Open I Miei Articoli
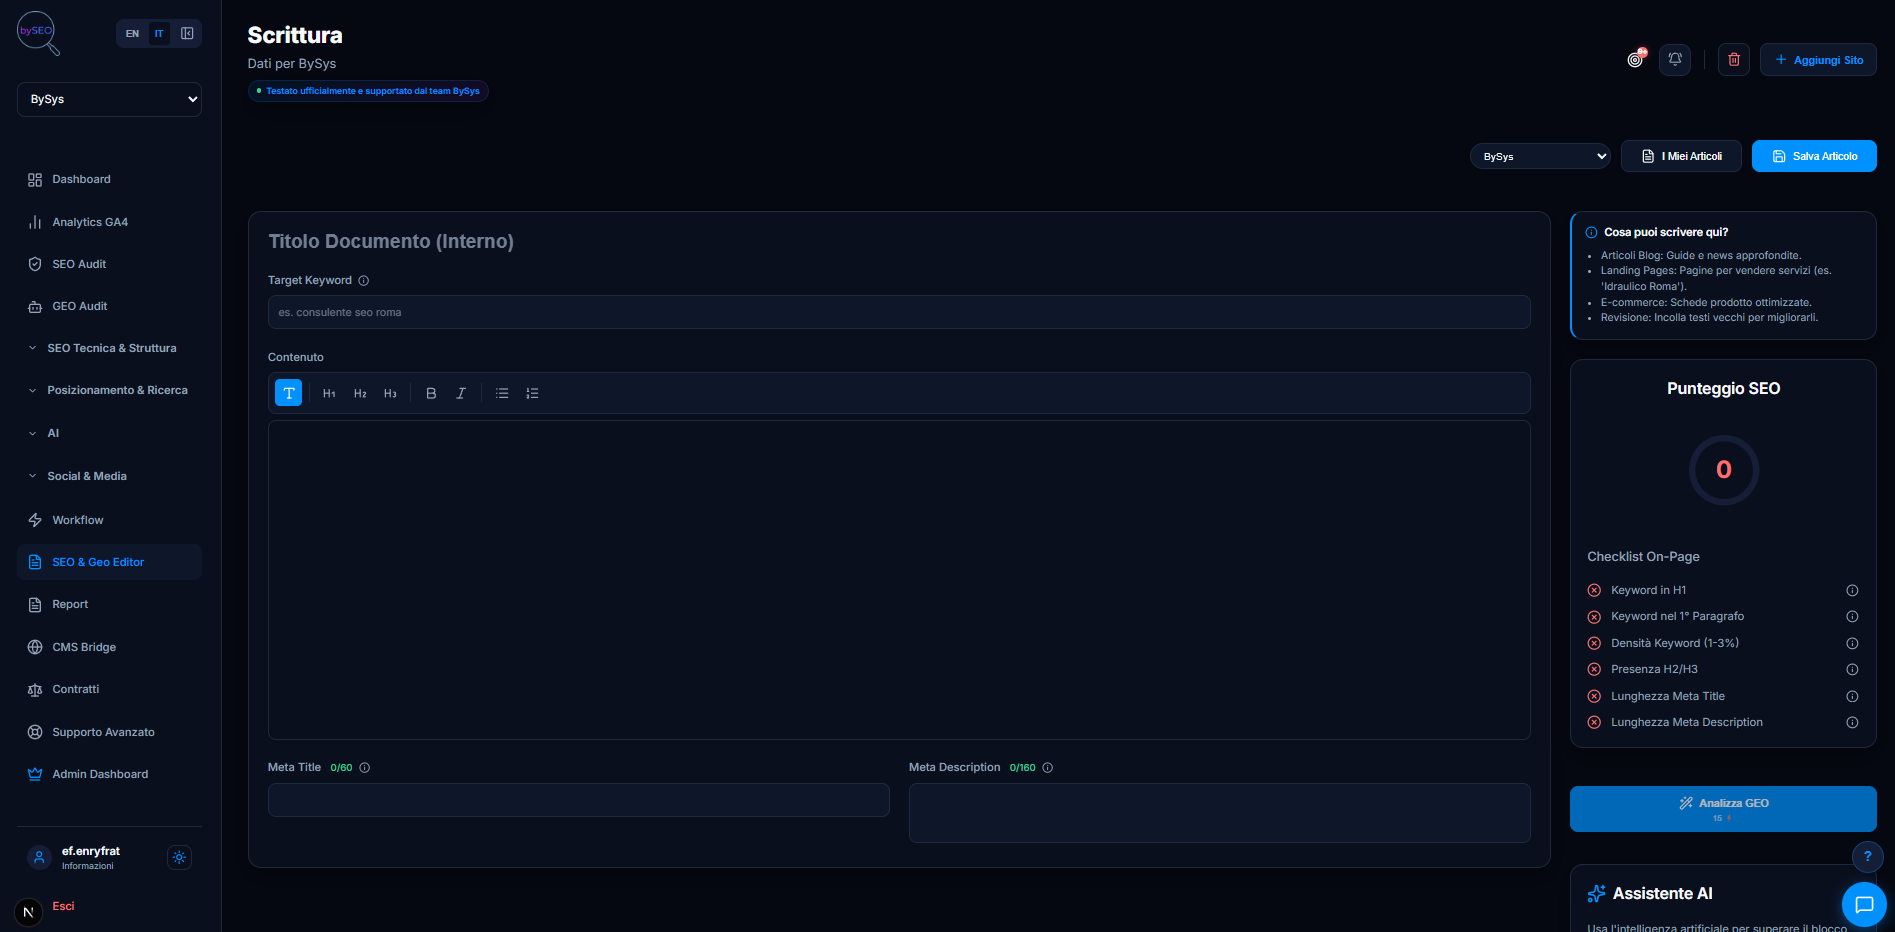This screenshot has width=1895, height=932. (1681, 156)
